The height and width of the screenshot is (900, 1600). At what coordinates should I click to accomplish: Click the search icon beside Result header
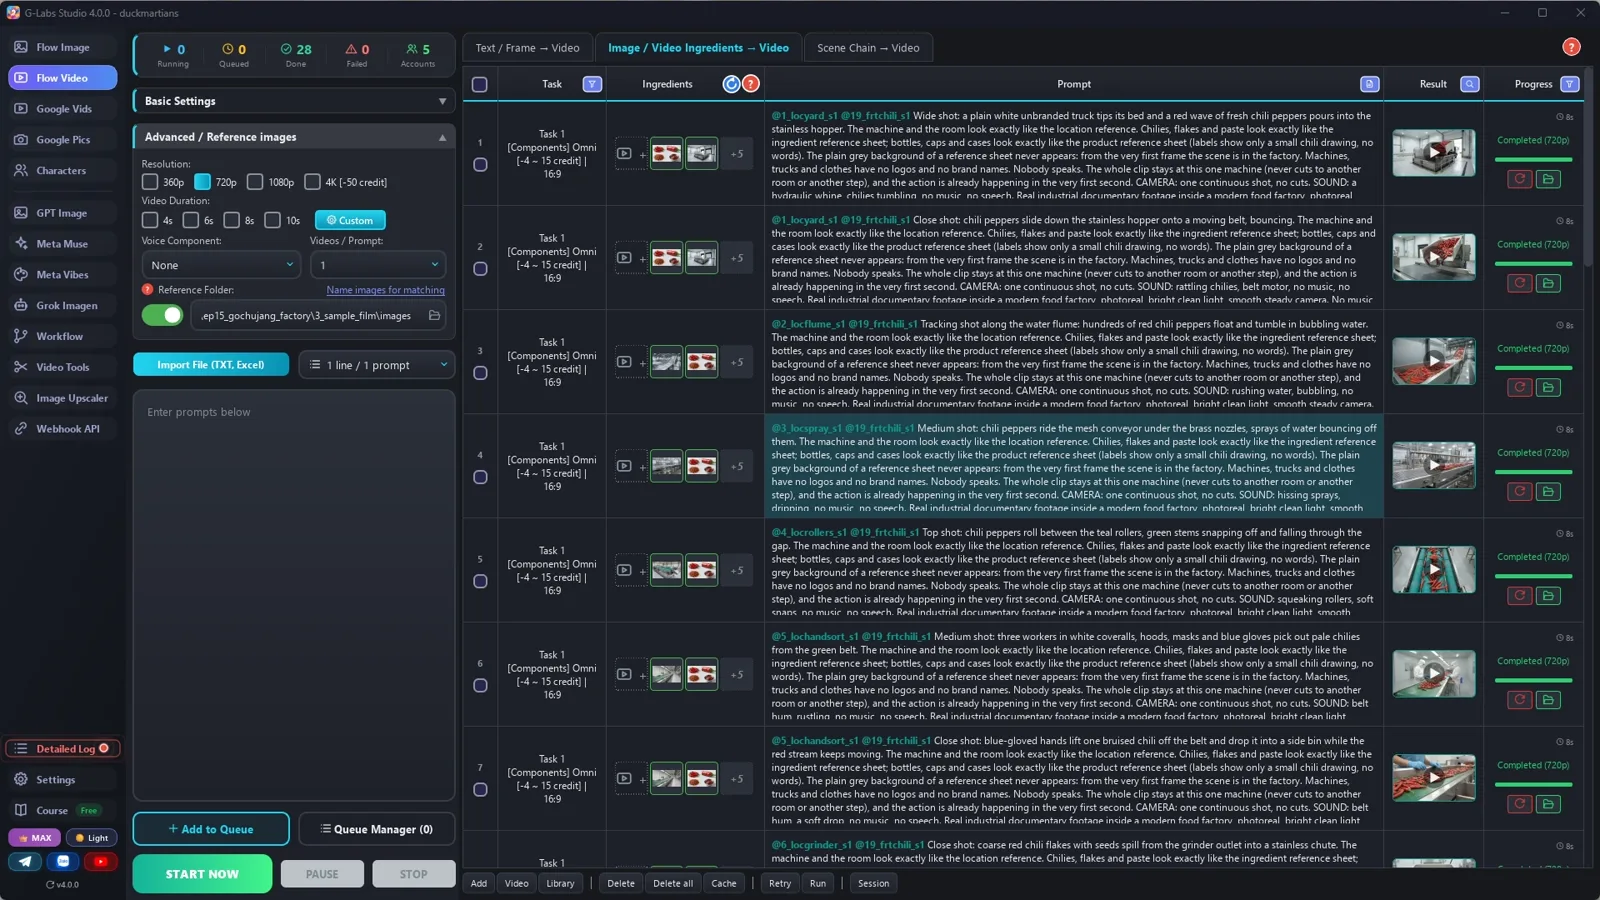(1469, 84)
